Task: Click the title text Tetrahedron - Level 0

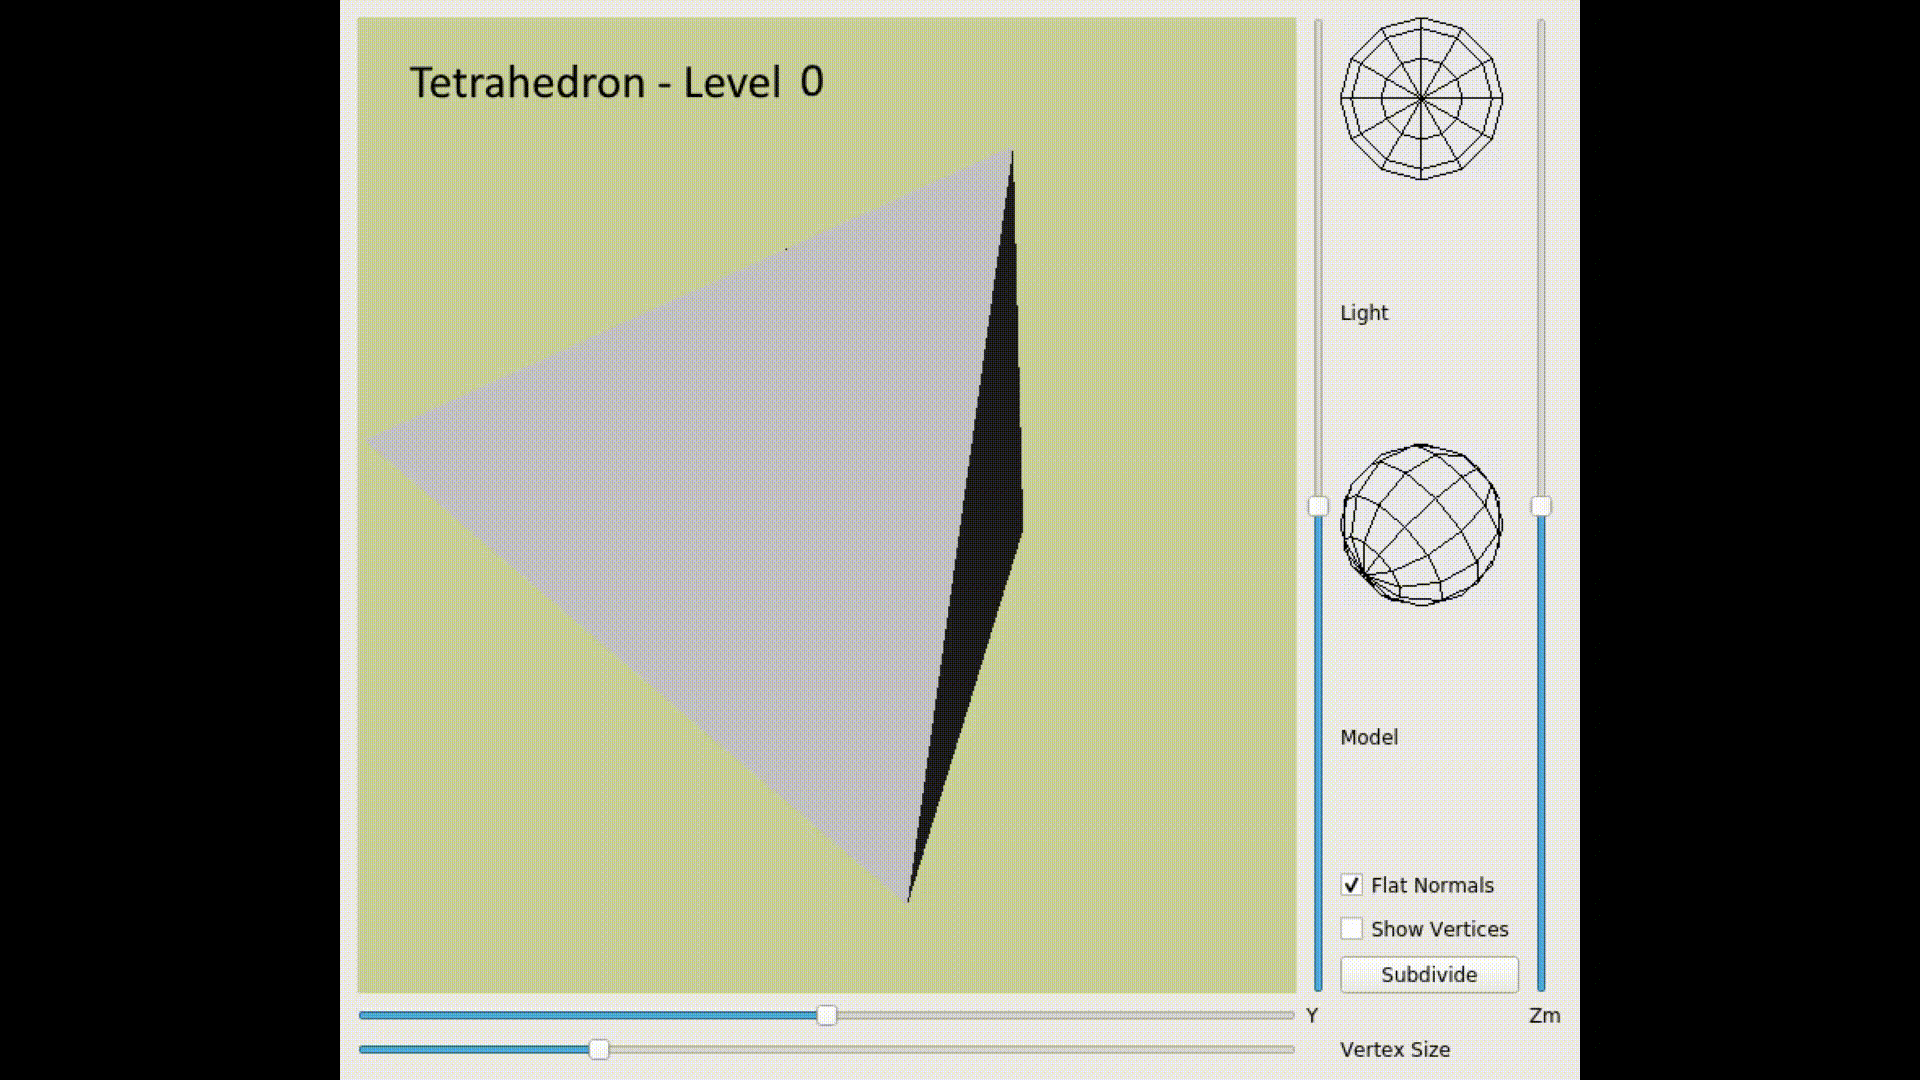Action: tap(616, 82)
